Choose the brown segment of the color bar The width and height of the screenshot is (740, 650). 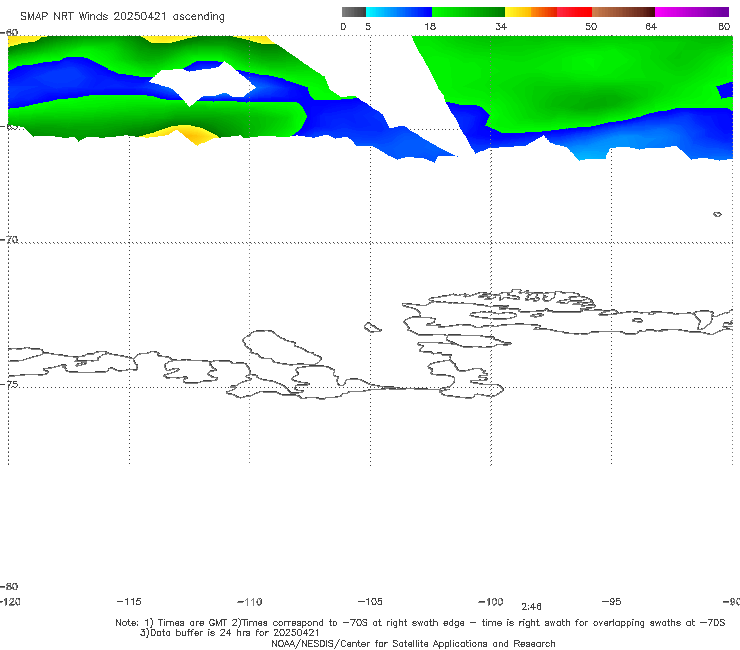[x=623, y=12]
